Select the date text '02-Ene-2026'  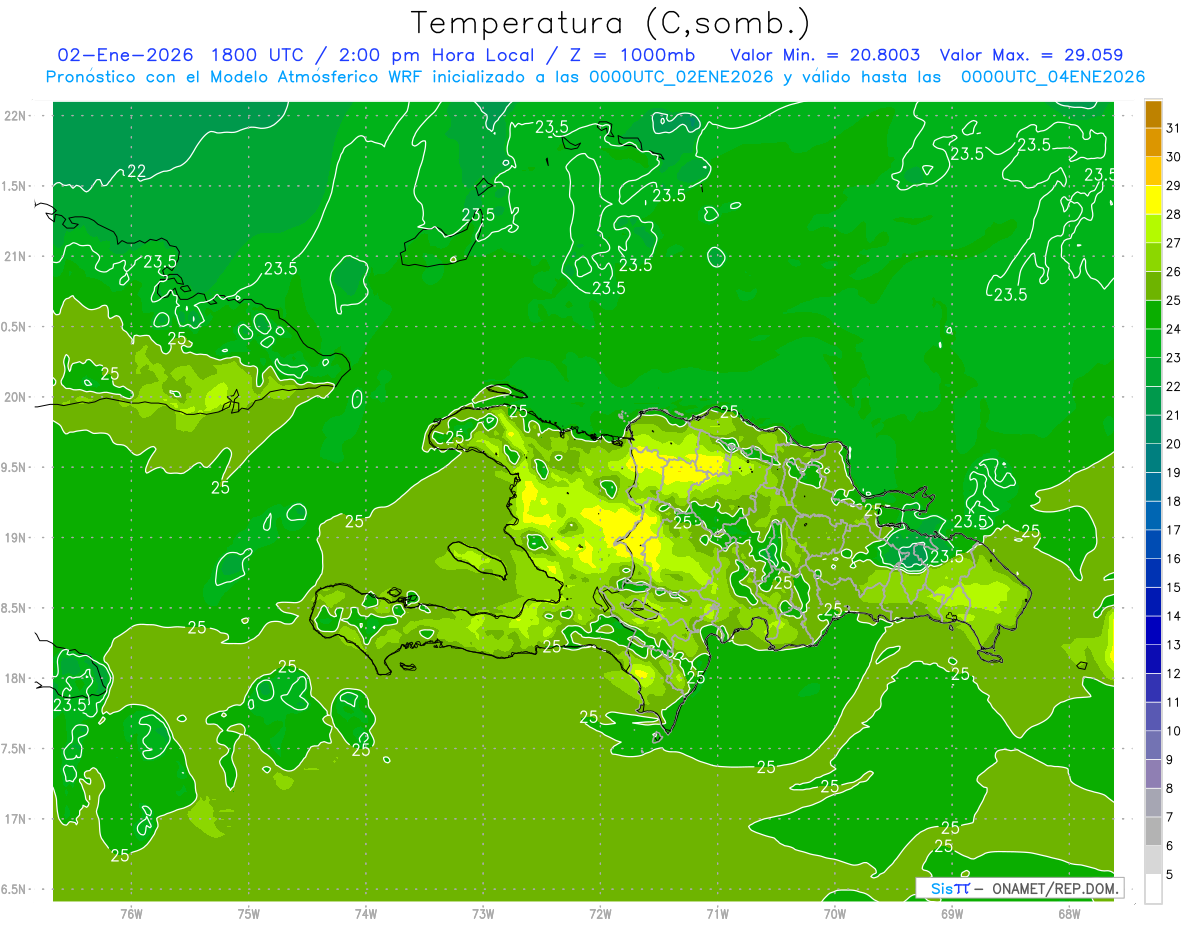[x=124, y=55]
